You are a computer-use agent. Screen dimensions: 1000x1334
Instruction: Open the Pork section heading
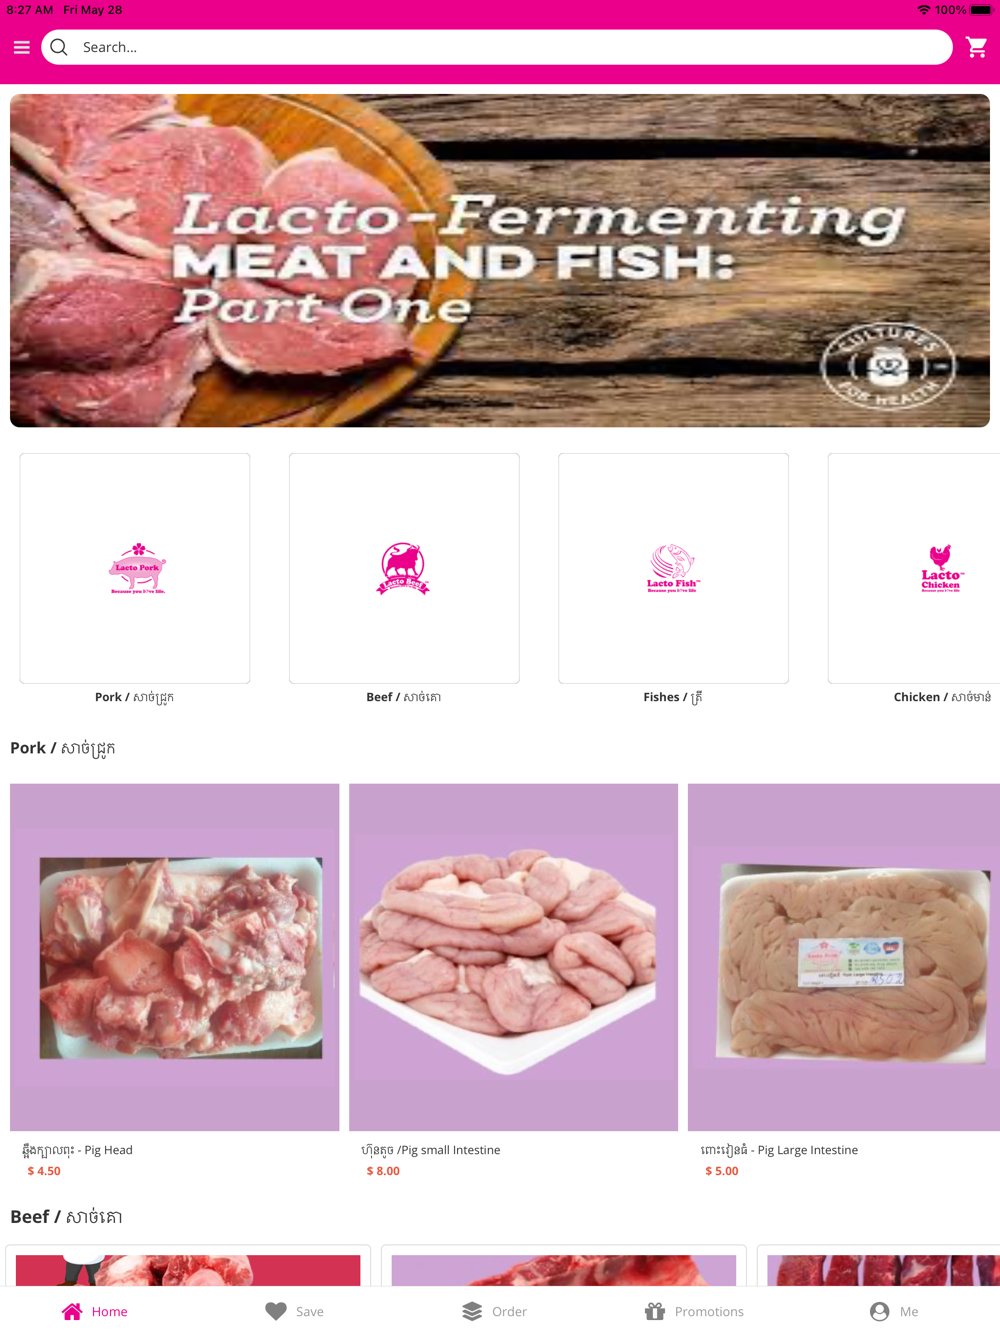click(63, 748)
